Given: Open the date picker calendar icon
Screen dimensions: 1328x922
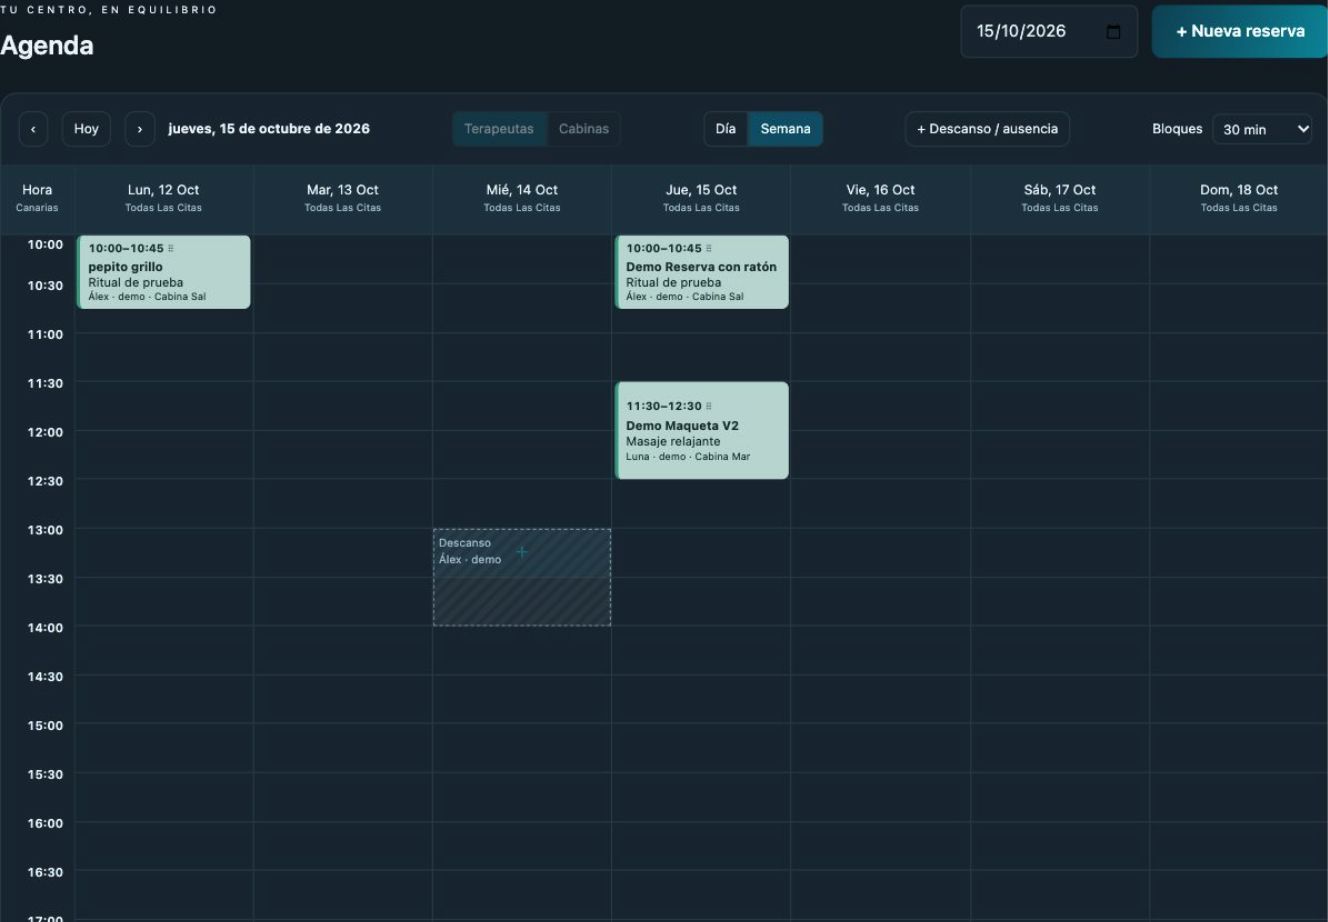Looking at the screenshot, I should pyautogui.click(x=1113, y=32).
